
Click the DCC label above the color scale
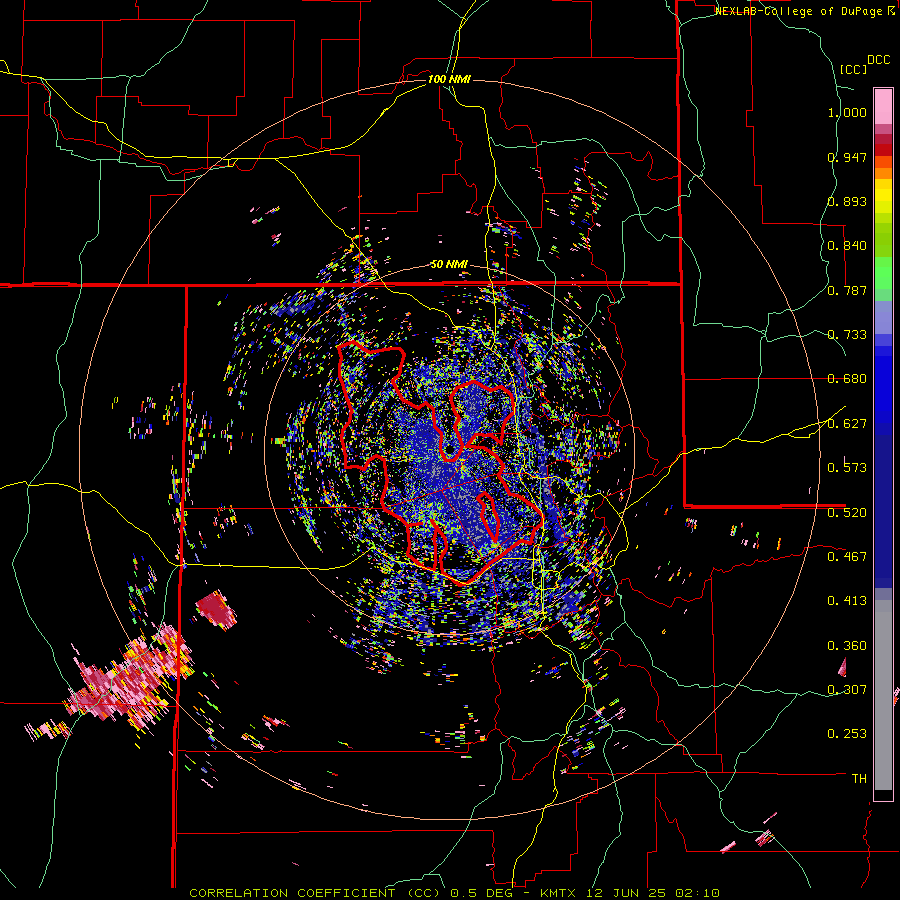[x=878, y=60]
